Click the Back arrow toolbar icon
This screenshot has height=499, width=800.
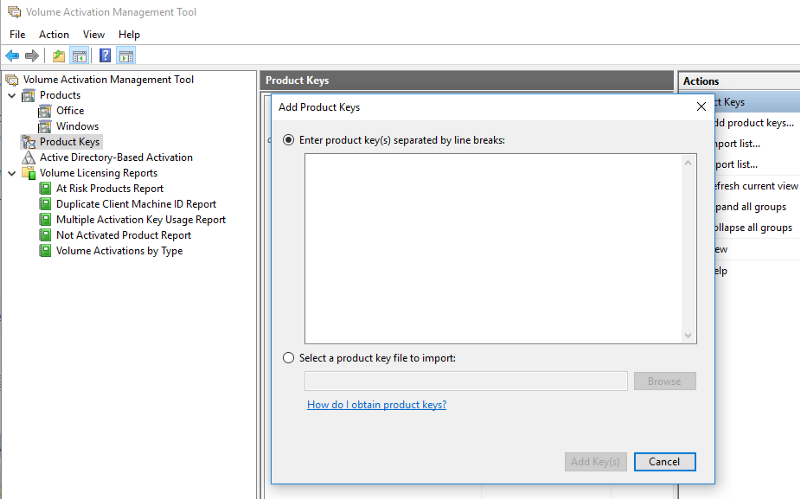12,56
